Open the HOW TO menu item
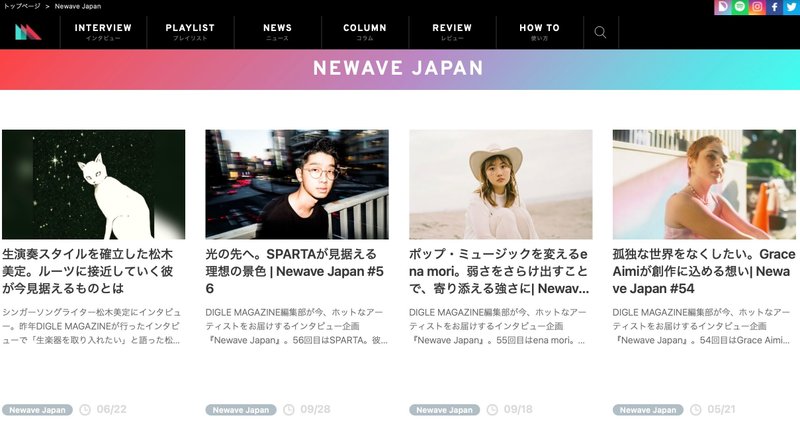Screen dimensions: 800x426 (539, 32)
